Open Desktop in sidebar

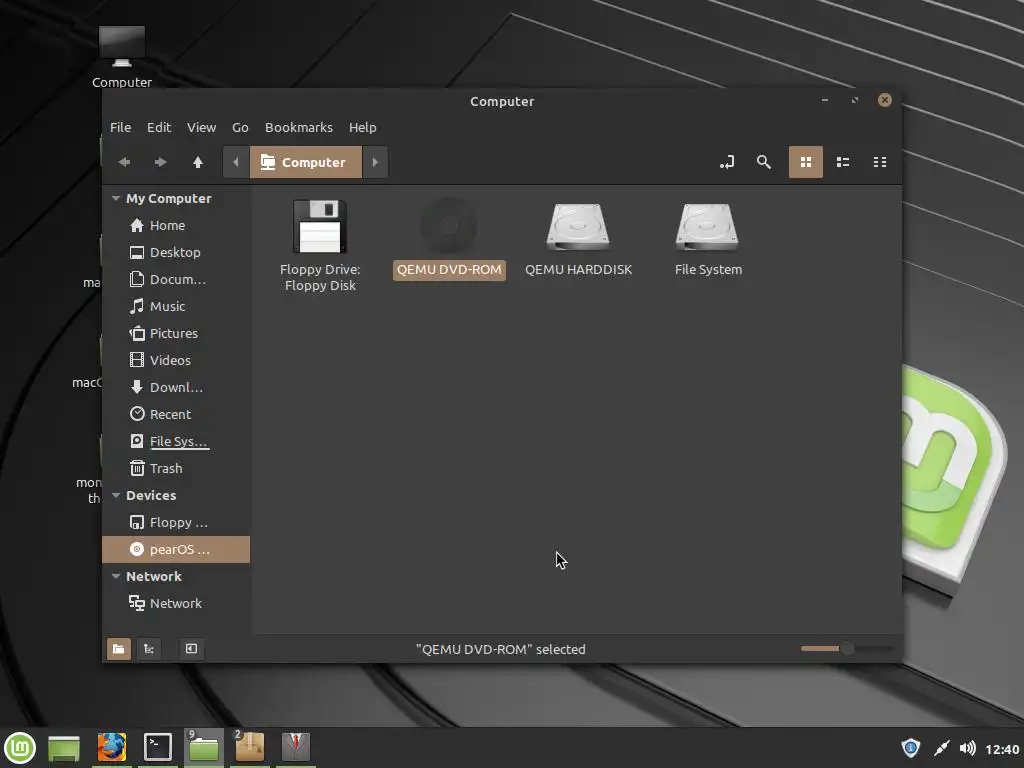click(x=176, y=252)
